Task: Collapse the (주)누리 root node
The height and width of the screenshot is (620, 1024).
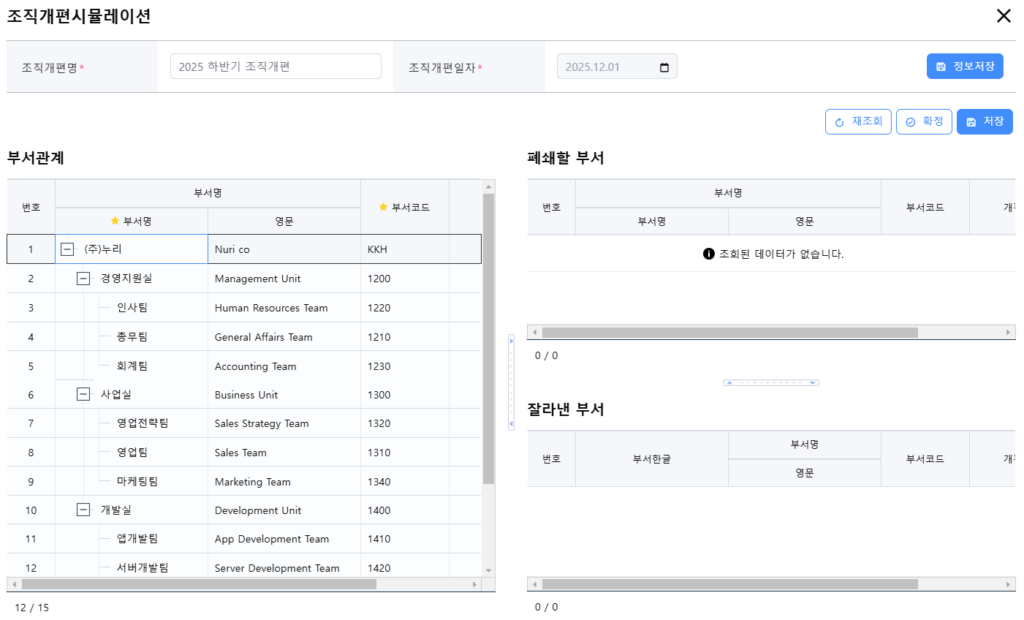Action: [67, 249]
